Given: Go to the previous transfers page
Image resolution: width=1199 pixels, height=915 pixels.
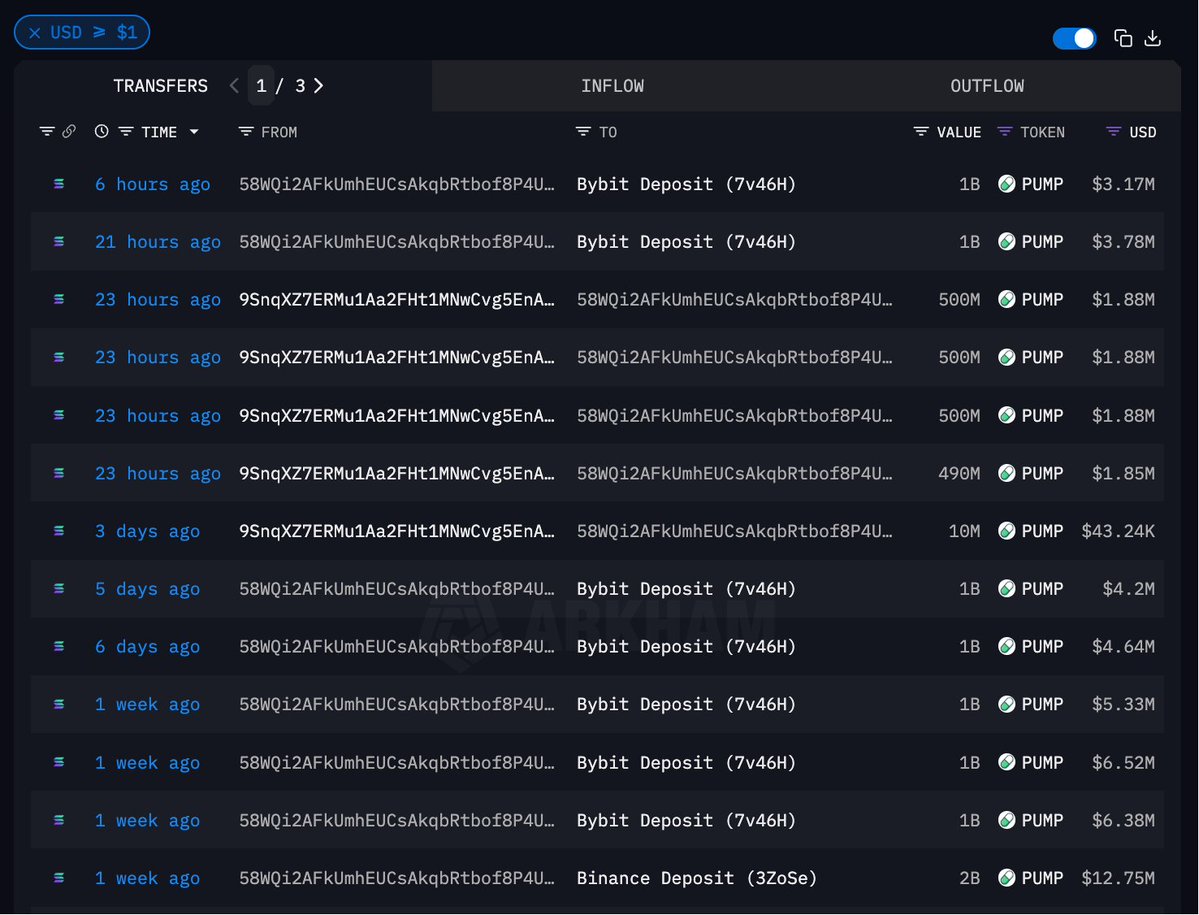Looking at the screenshot, I should click(234, 86).
